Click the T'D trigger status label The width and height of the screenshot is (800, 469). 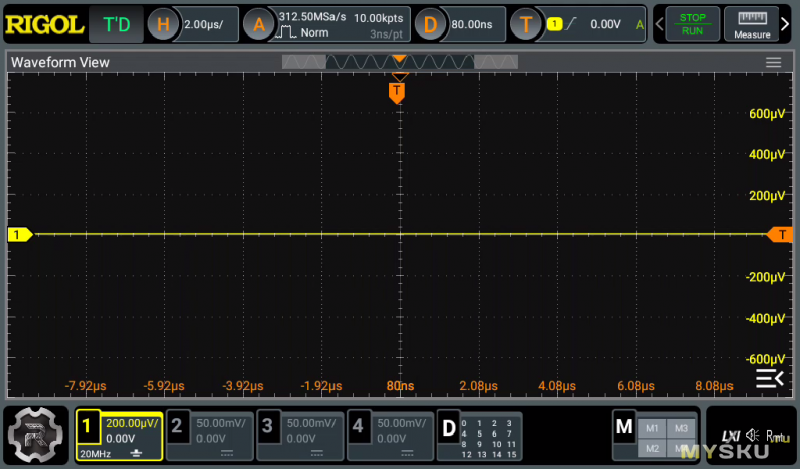tap(117, 25)
